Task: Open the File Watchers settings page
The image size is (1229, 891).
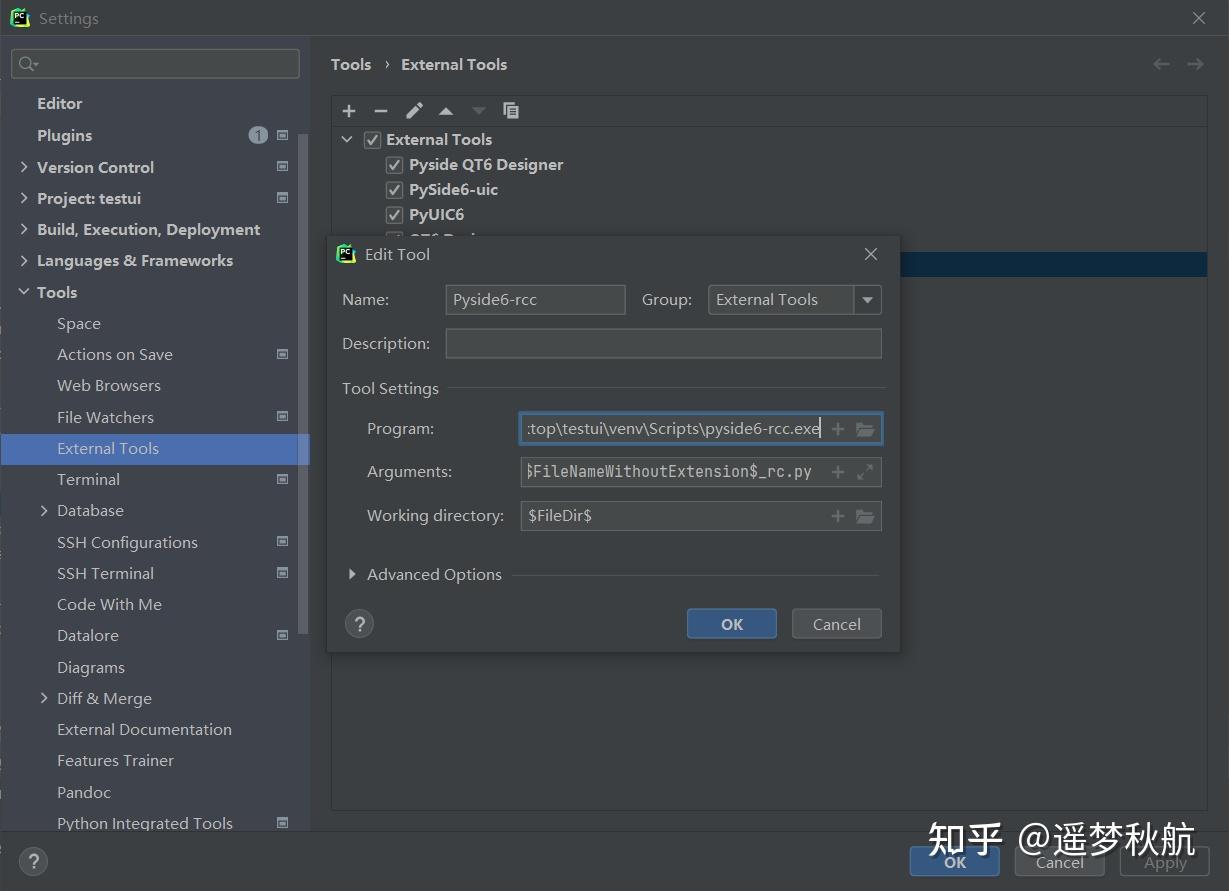Action: tap(107, 417)
